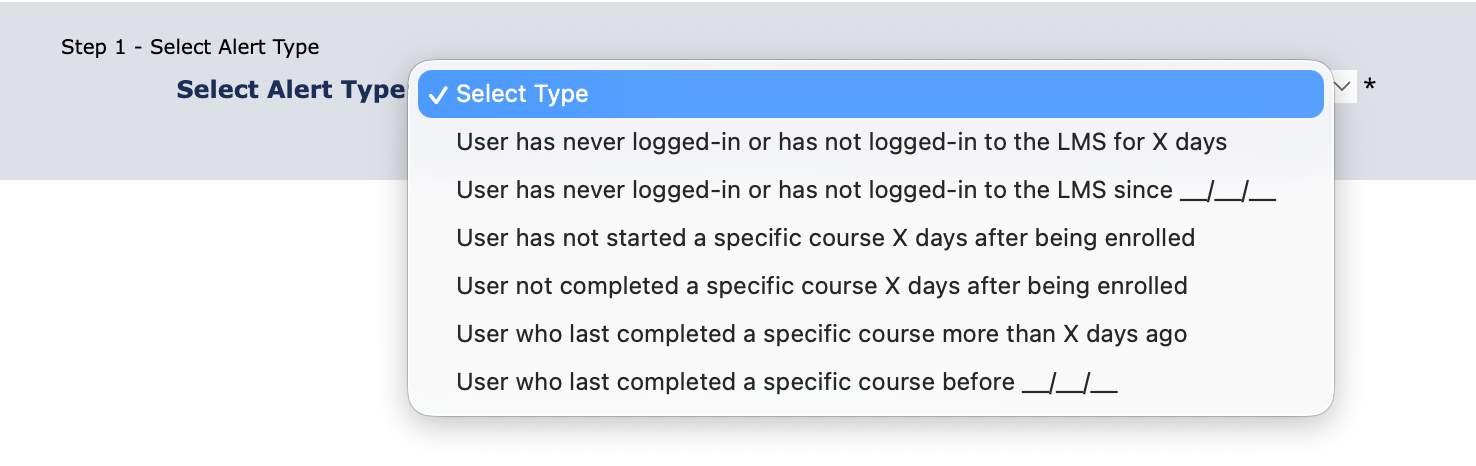
Task: Click the gray Step 1 panel background
Action: click(x=200, y=140)
